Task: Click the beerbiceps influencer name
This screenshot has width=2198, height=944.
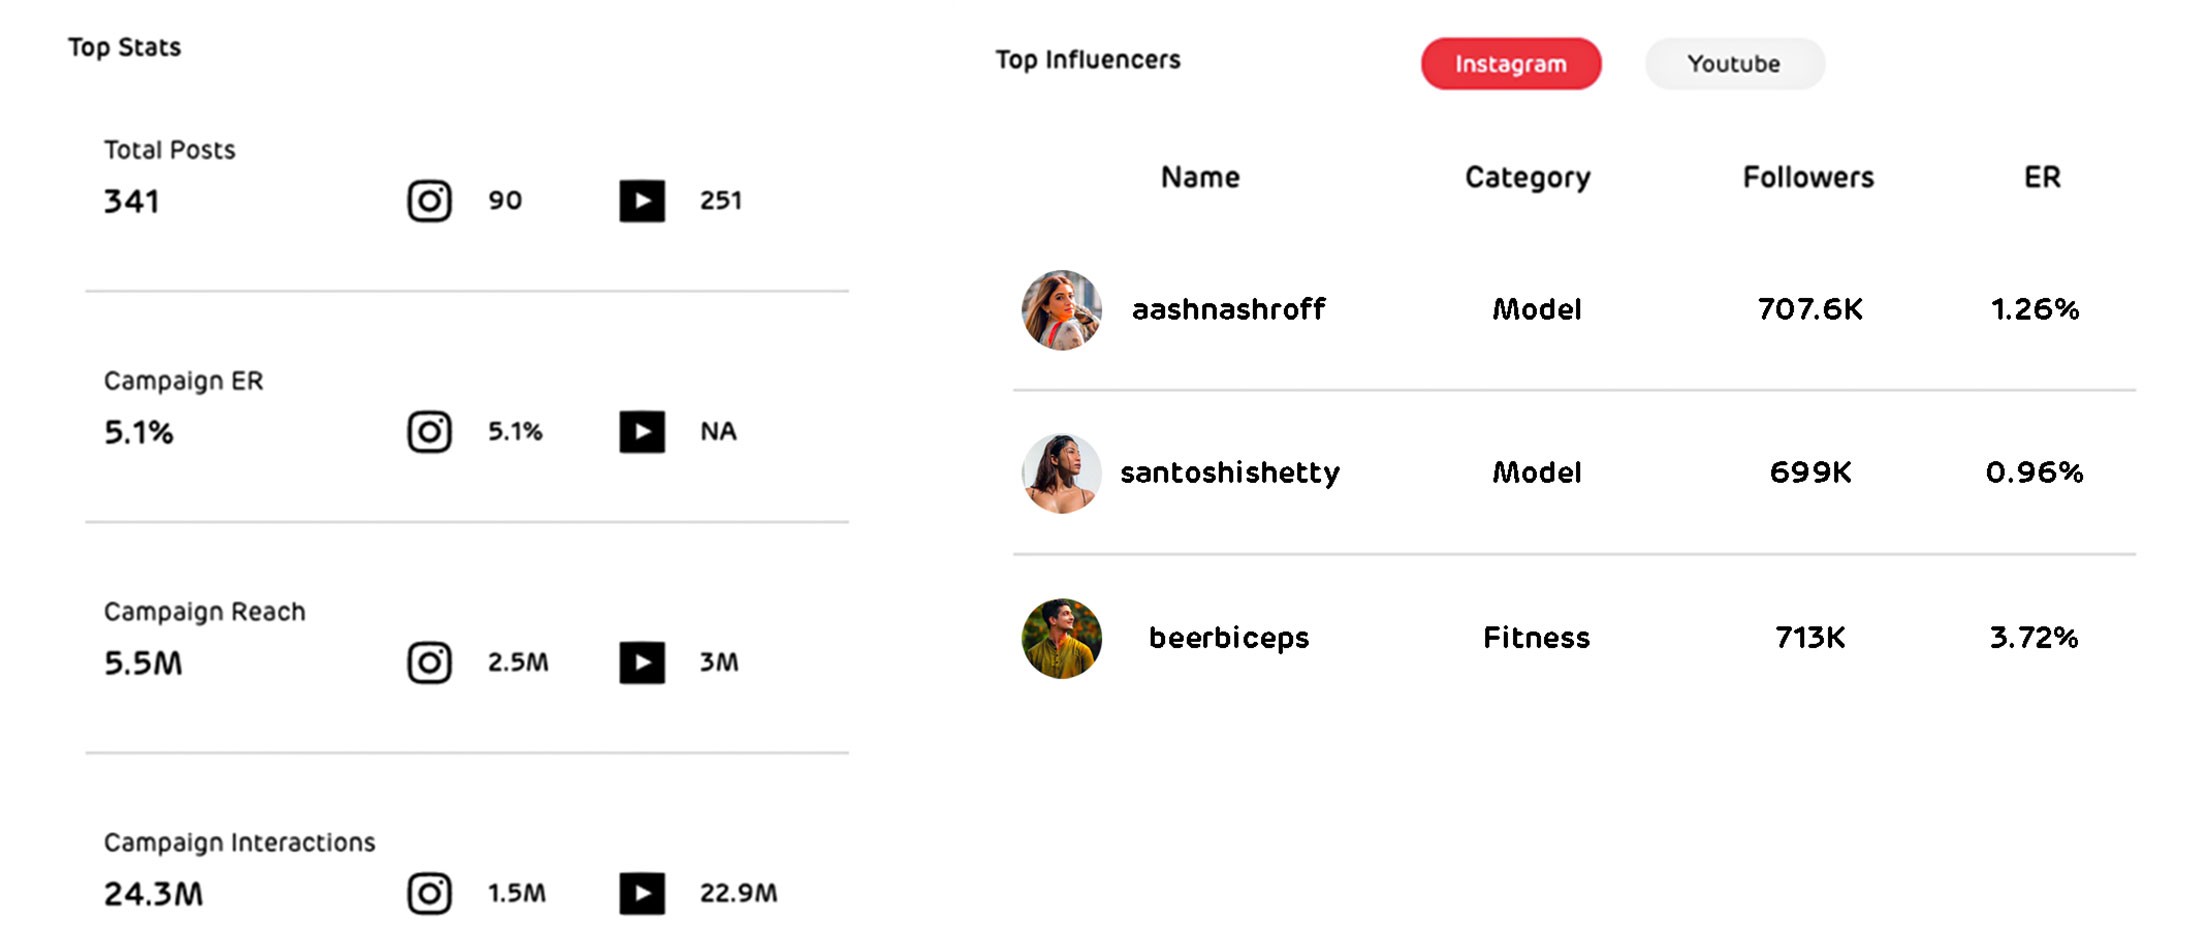Action: [x=1228, y=638]
